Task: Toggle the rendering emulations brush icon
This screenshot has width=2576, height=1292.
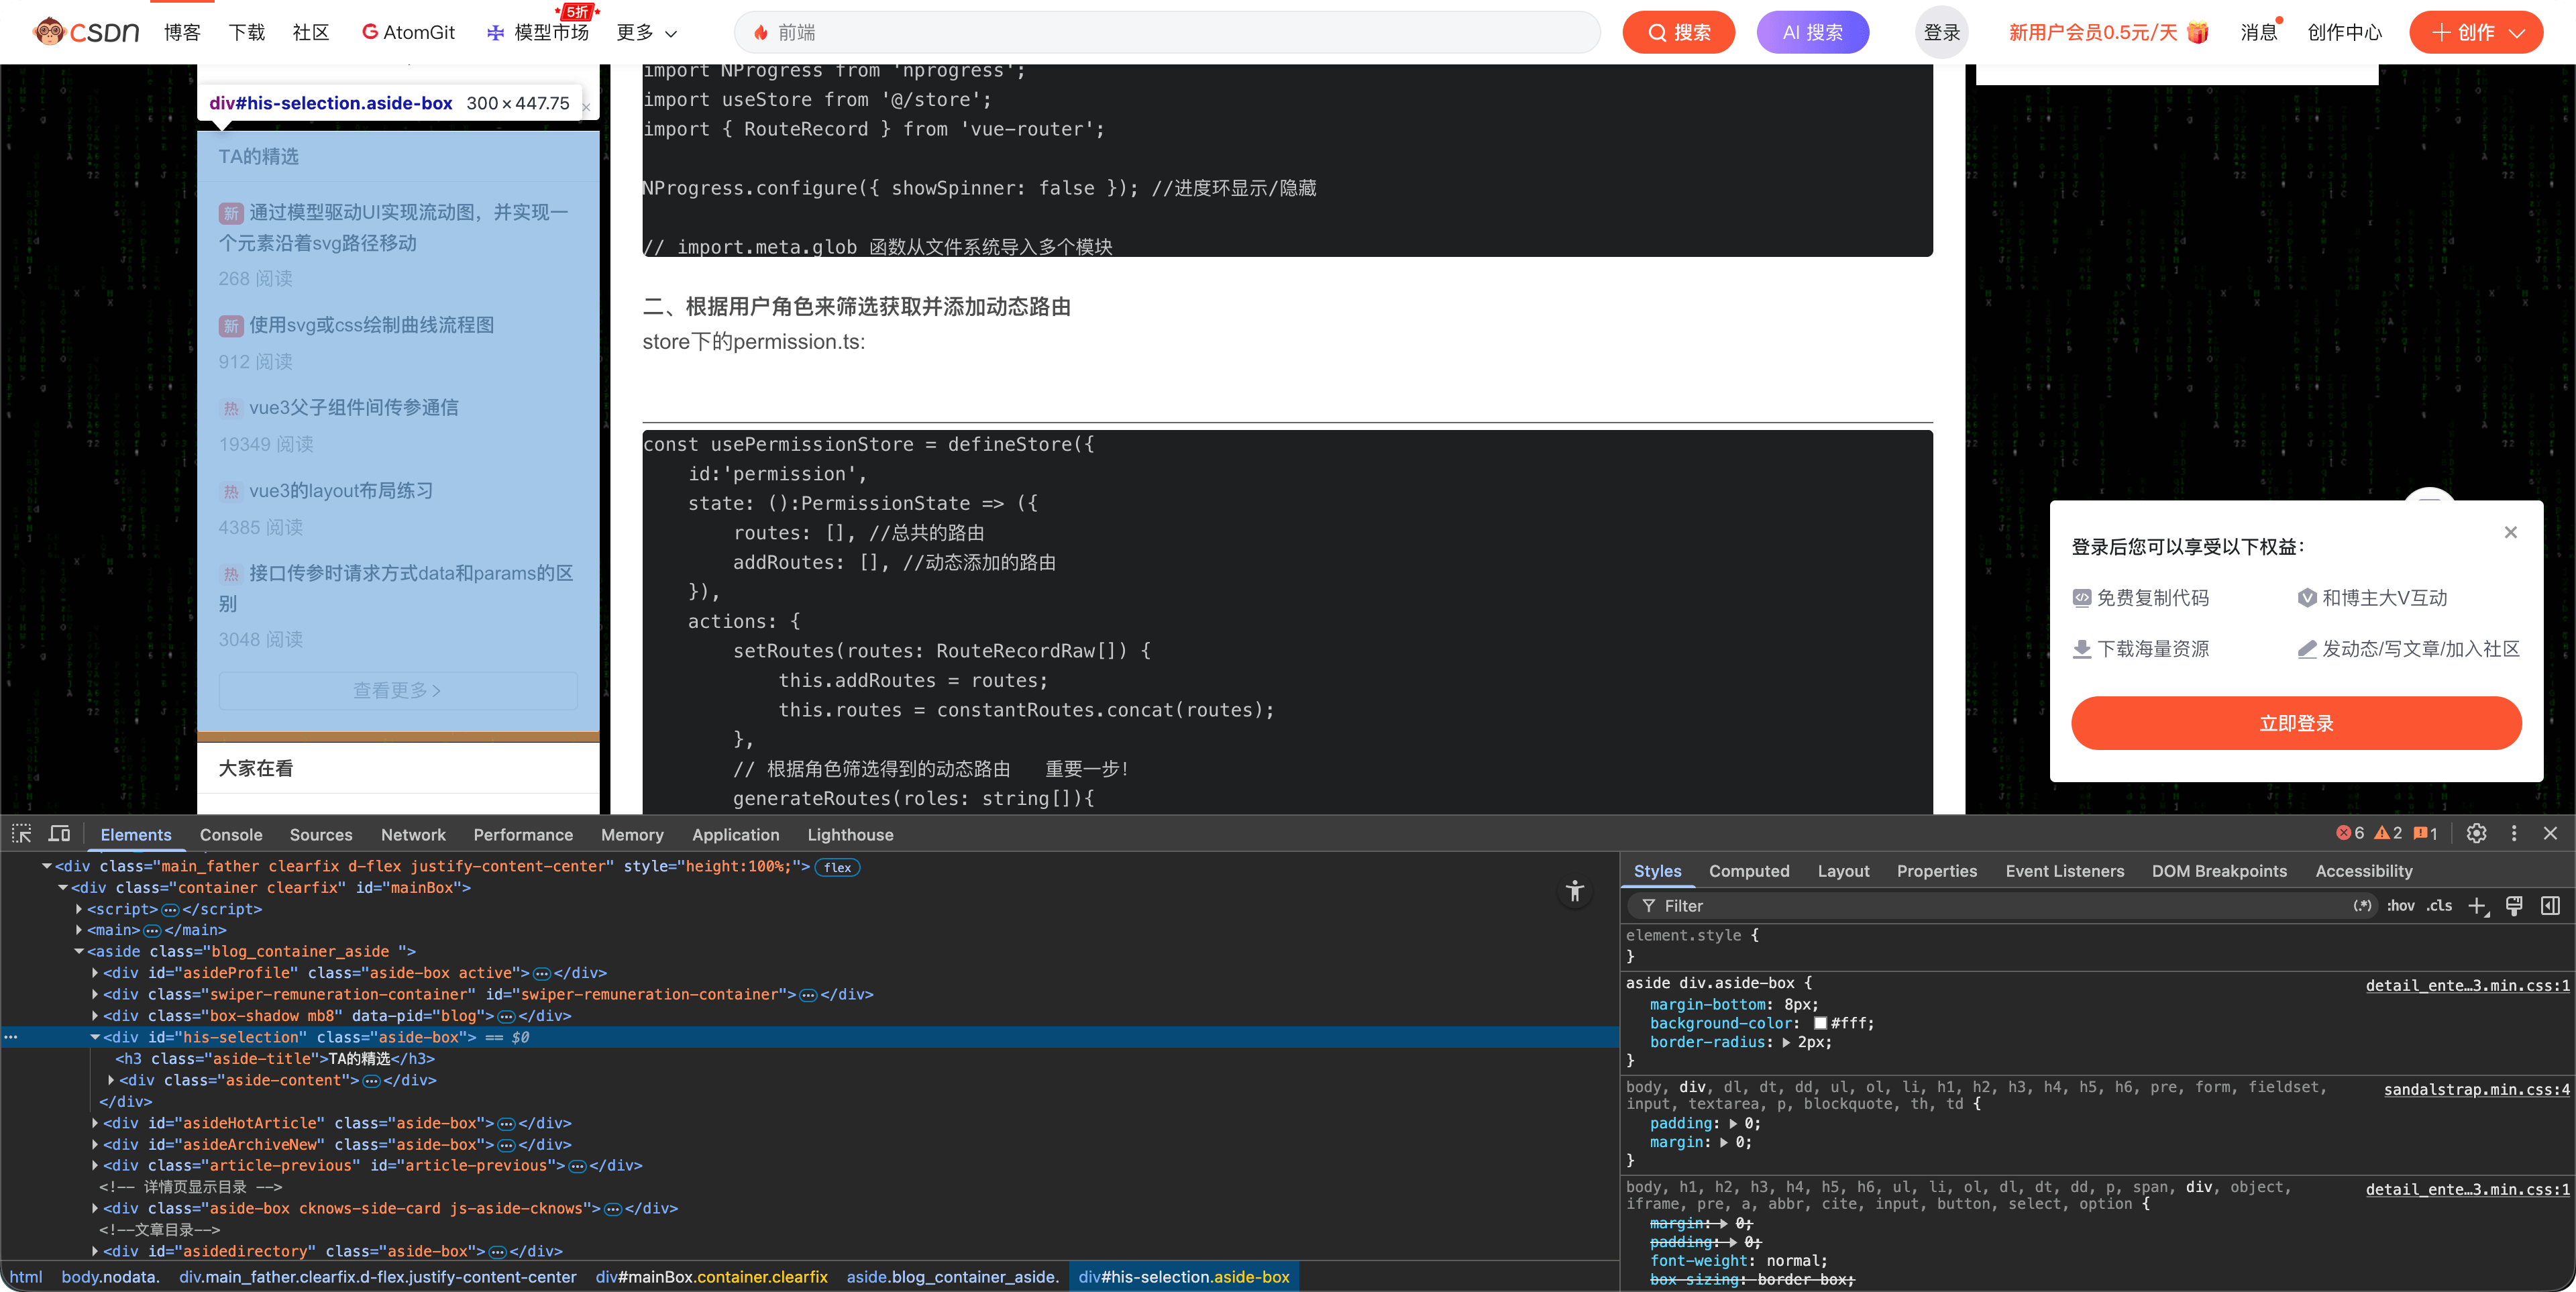Action: click(2514, 906)
